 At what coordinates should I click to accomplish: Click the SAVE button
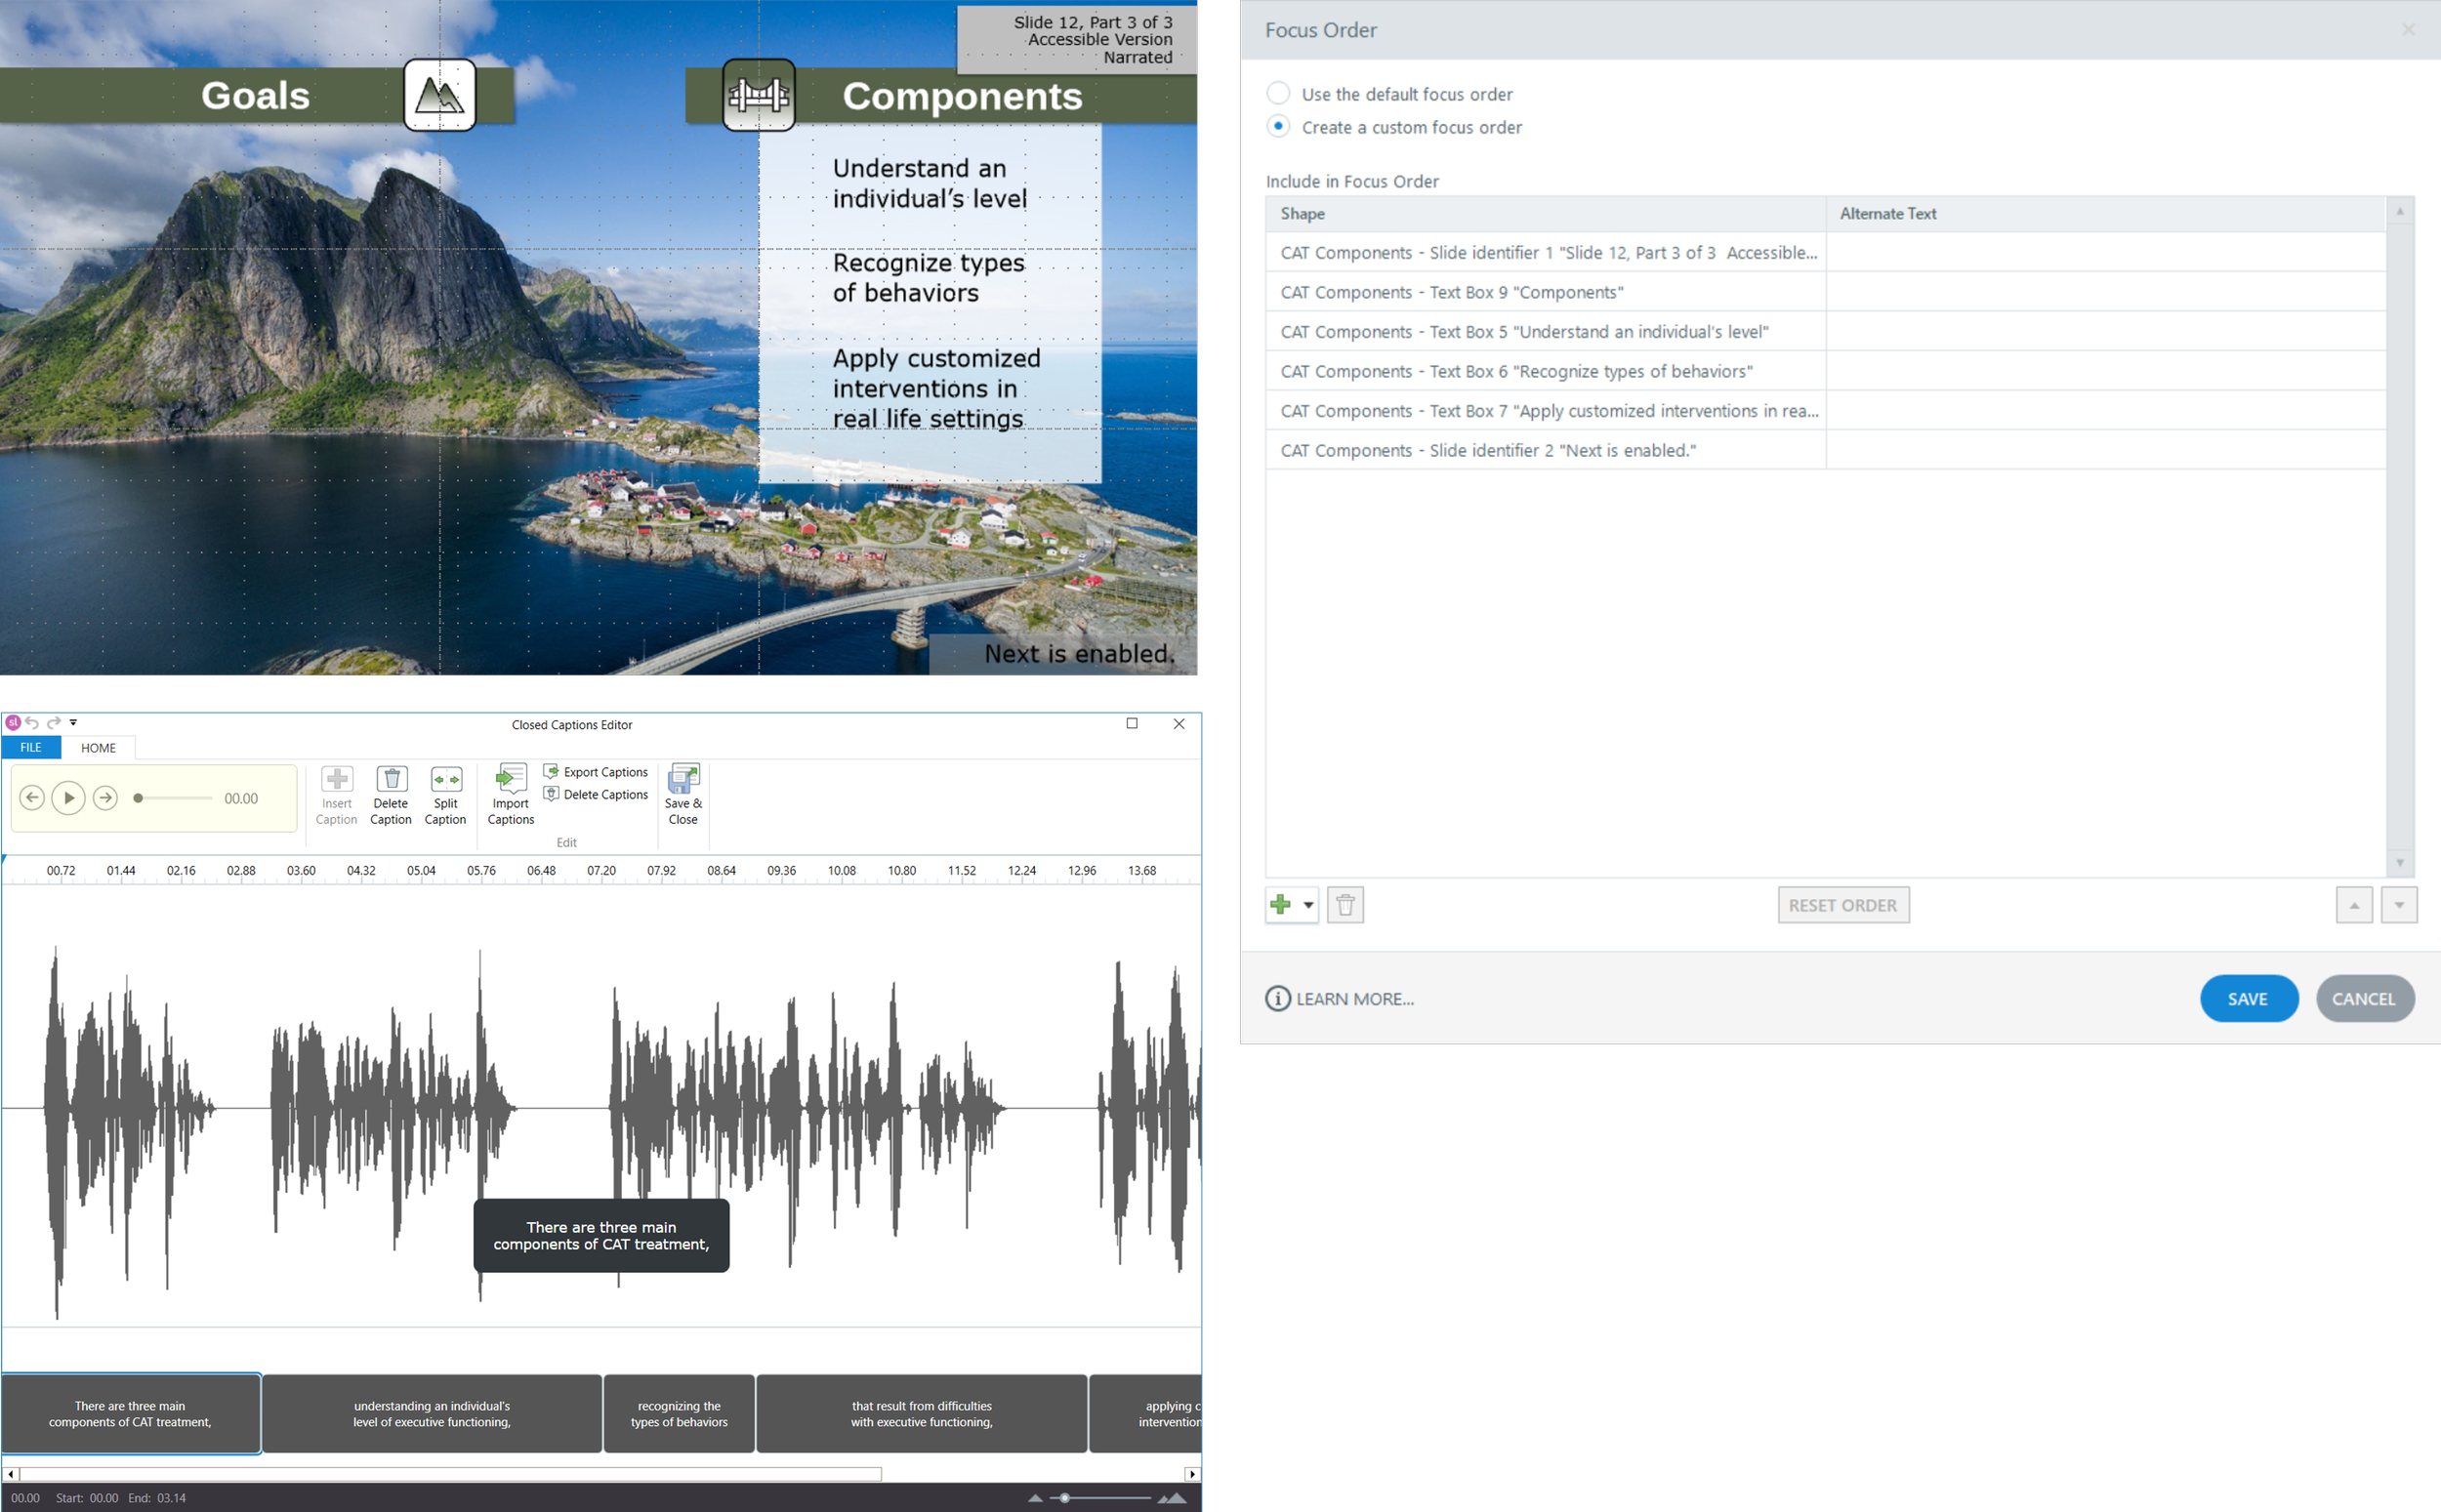click(x=2247, y=998)
